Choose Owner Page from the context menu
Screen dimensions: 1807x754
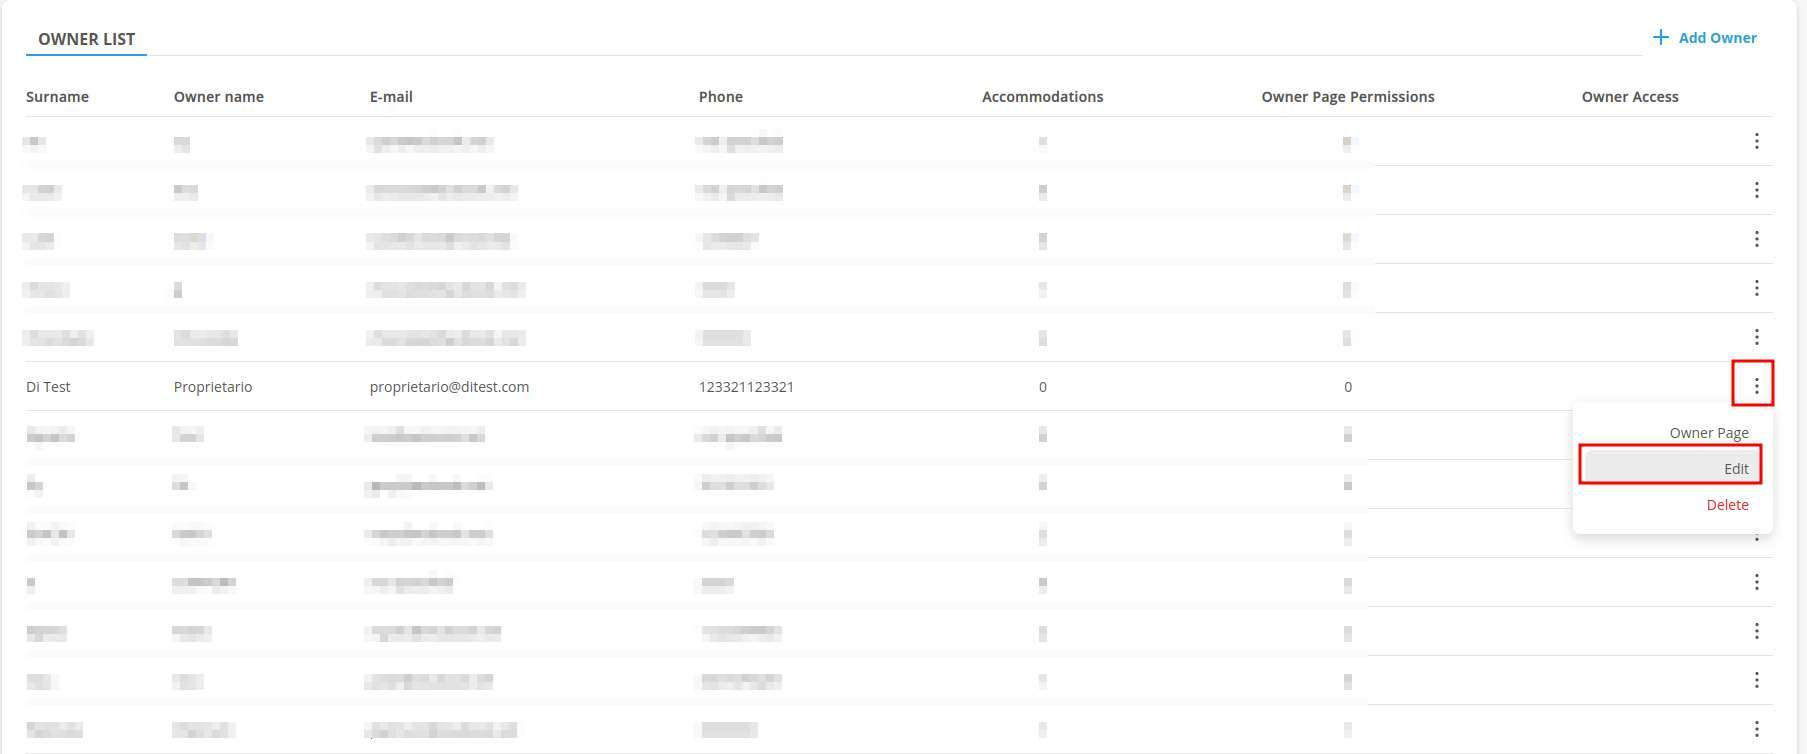click(x=1708, y=433)
